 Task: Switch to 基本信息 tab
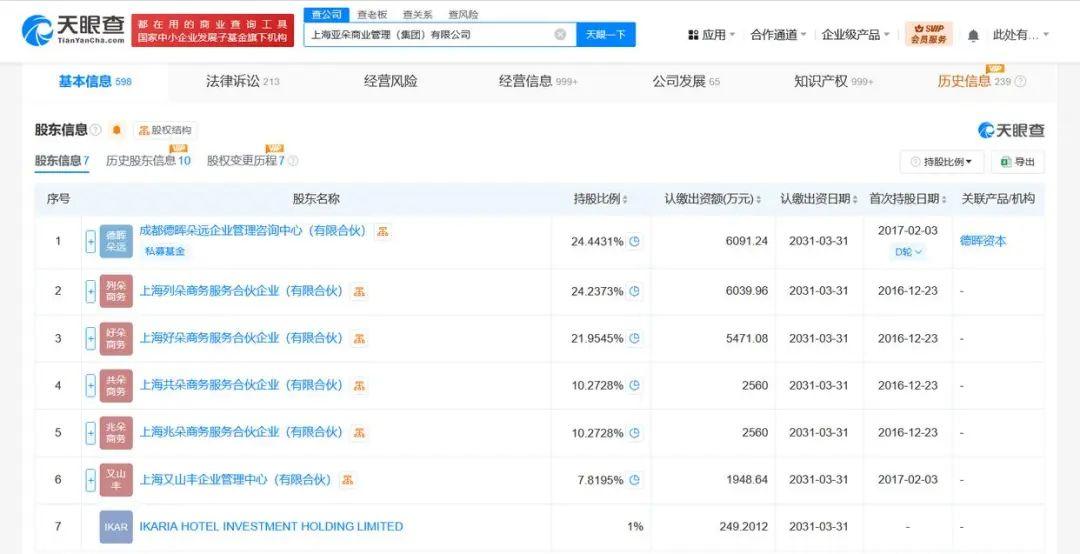[94, 81]
